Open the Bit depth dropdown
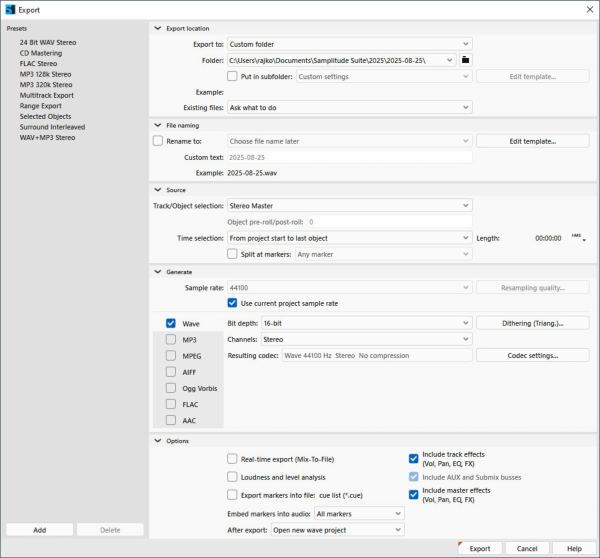 [367, 323]
